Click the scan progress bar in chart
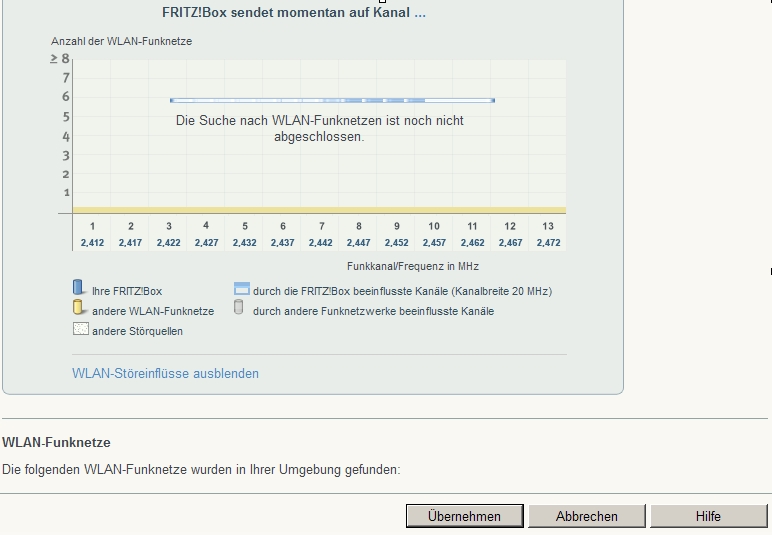772x535 pixels. pyautogui.click(x=332, y=100)
